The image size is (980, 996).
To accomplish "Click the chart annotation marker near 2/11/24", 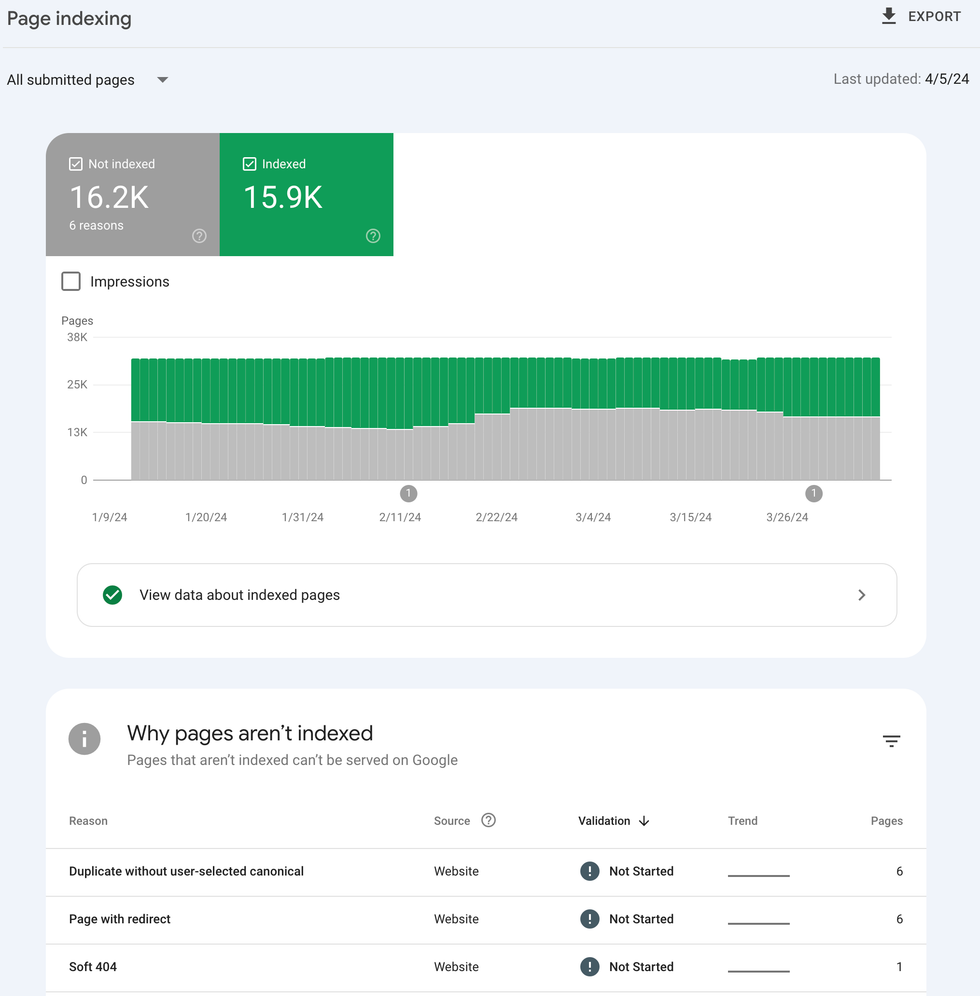I will pos(409,493).
